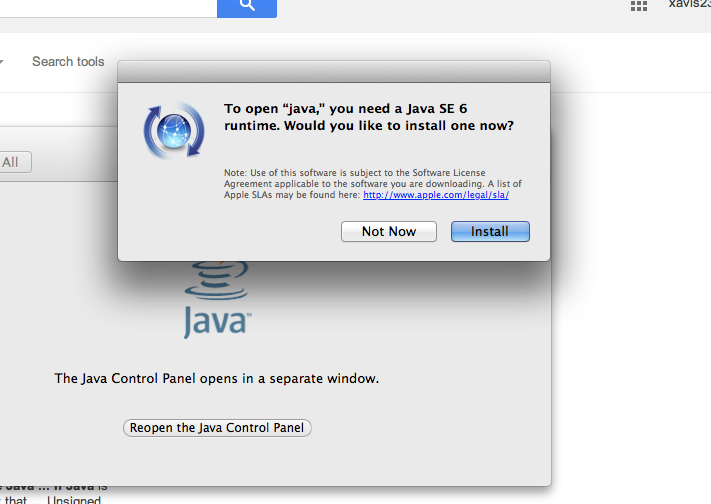711x504 pixels.
Task: Open the apple.com legal SLA link
Action: 436,195
